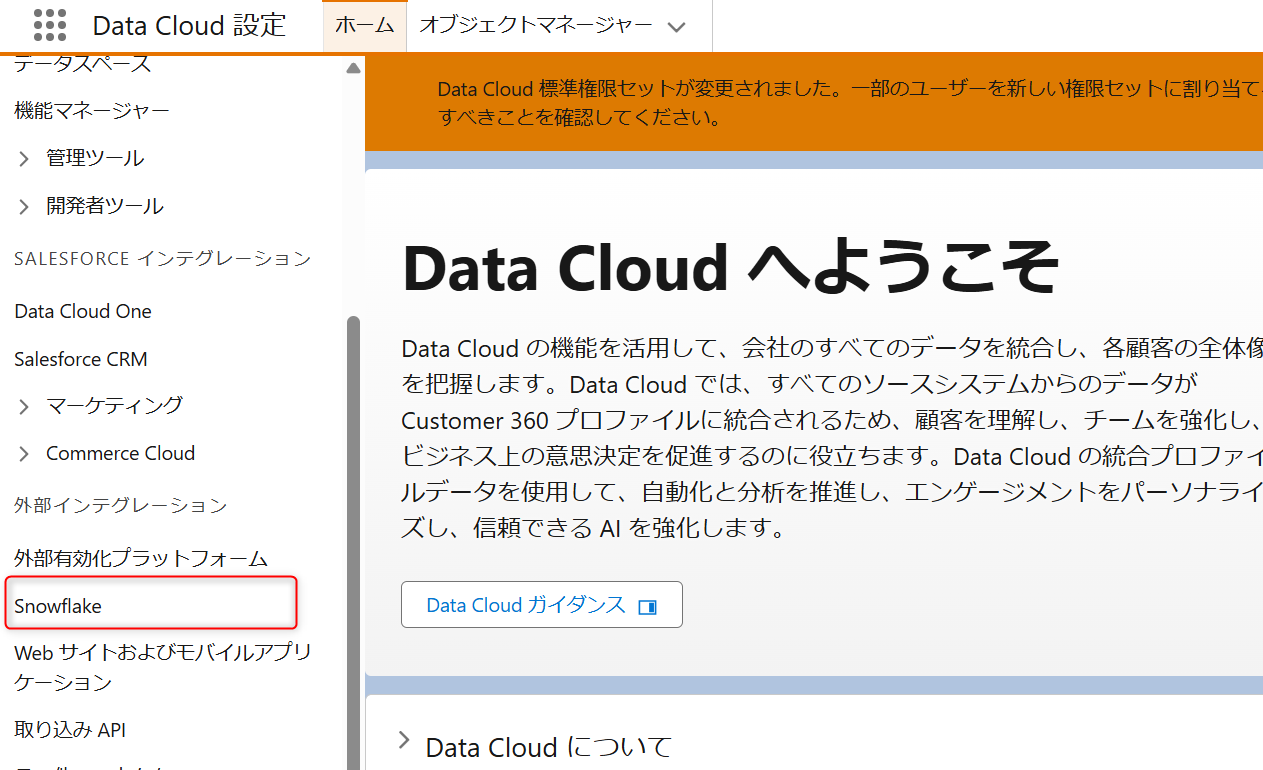The height and width of the screenshot is (770, 1263).
Task: Open Salesforce CRM integration page
Action: (x=81, y=359)
